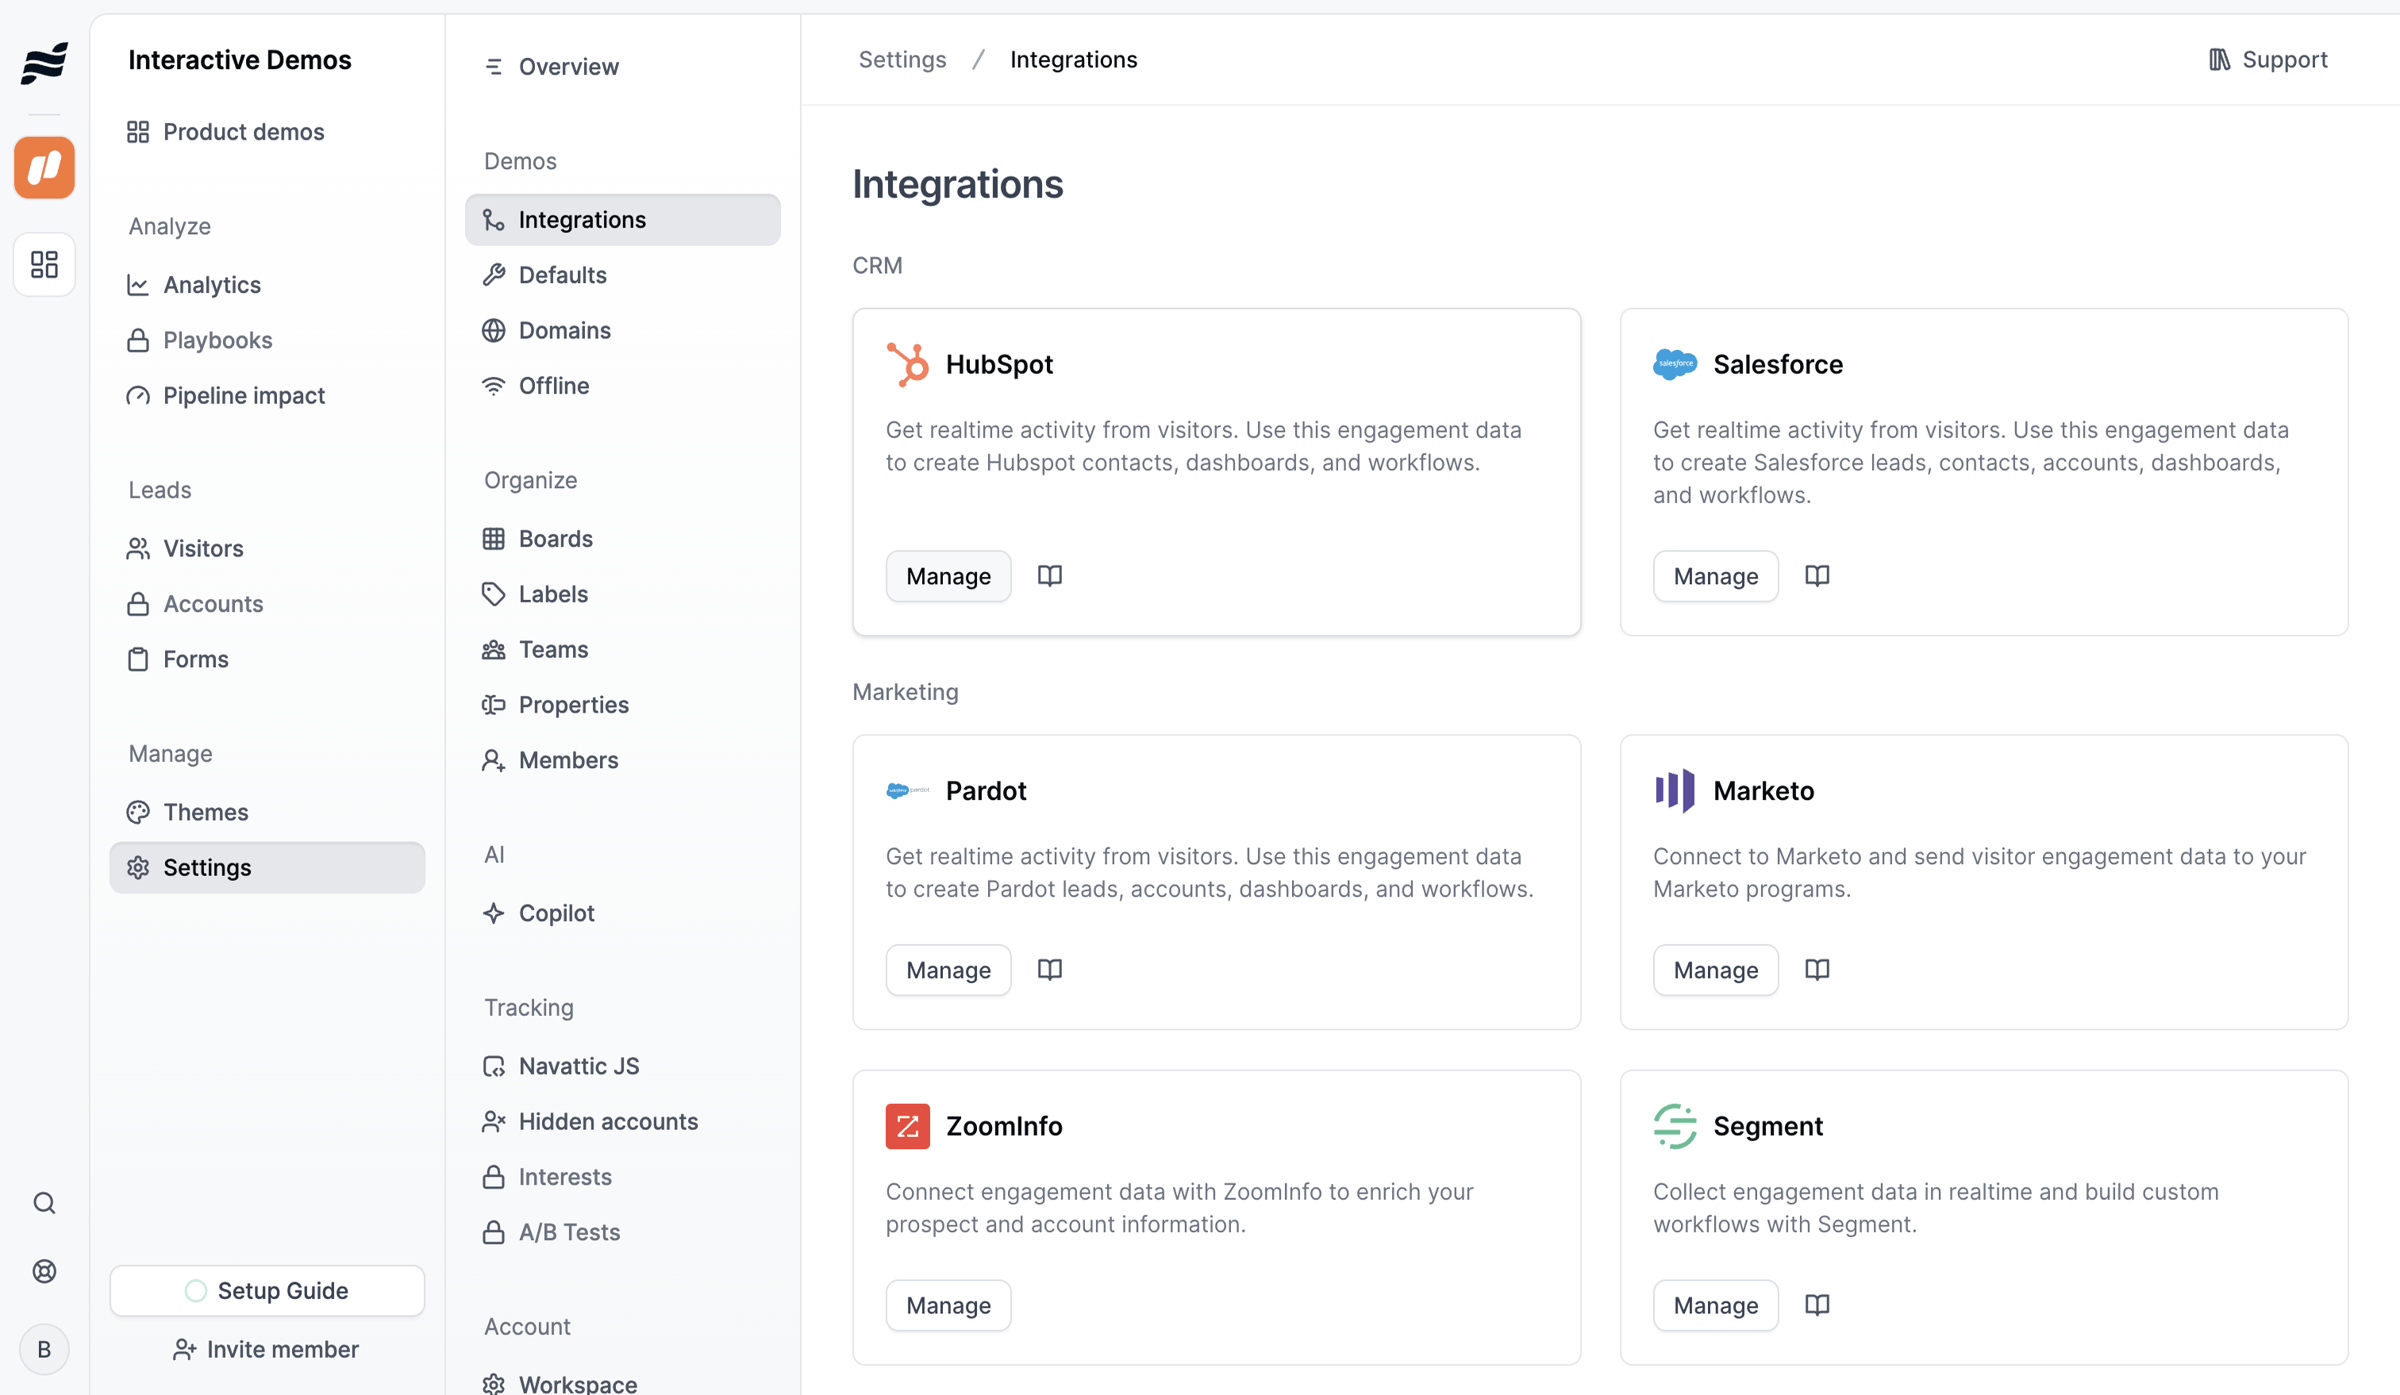
Task: Open Marketo documentation book icon
Action: pyautogui.click(x=1817, y=970)
